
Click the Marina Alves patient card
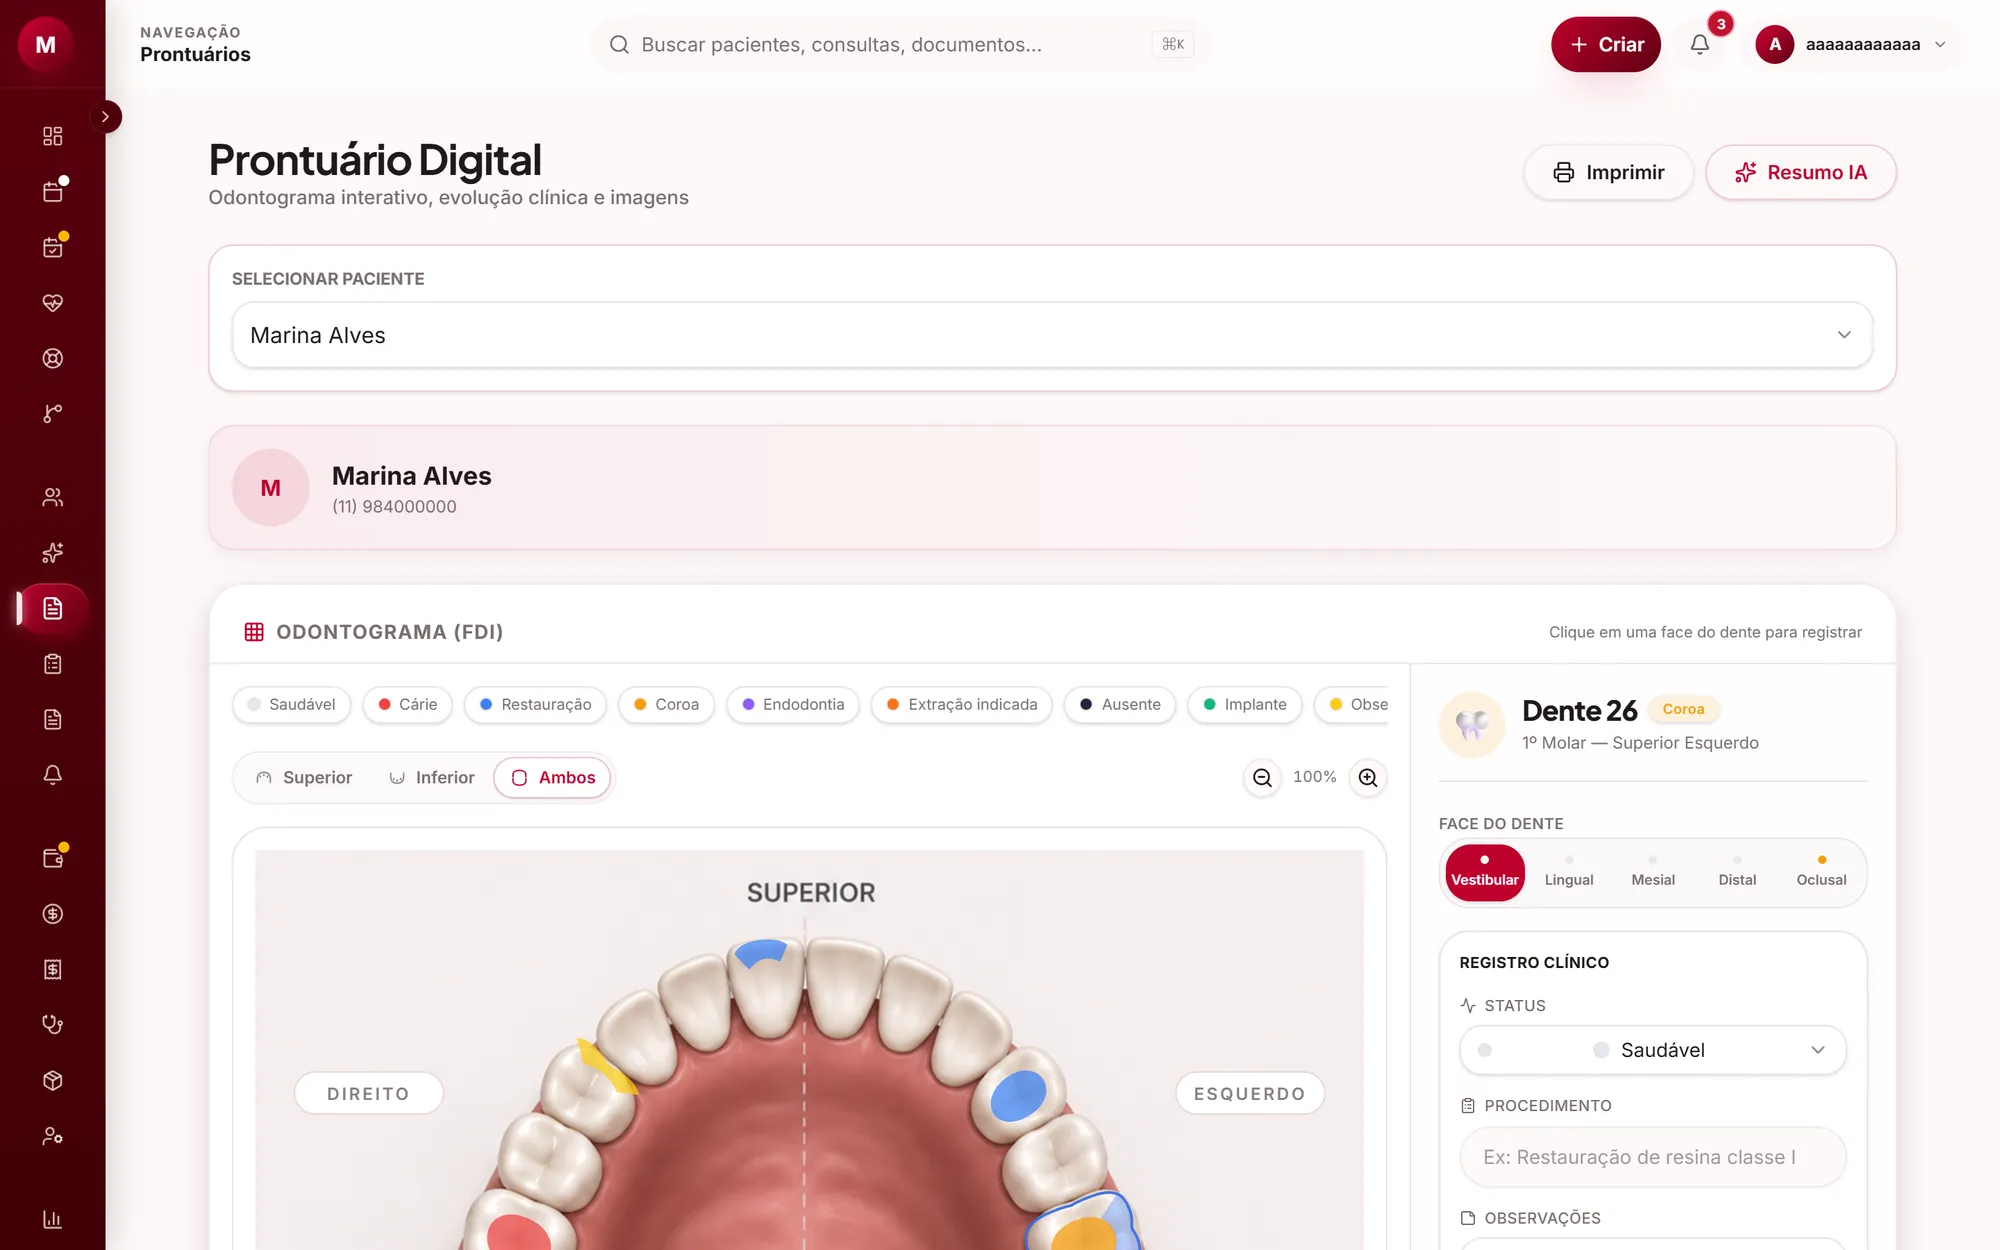click(1052, 488)
